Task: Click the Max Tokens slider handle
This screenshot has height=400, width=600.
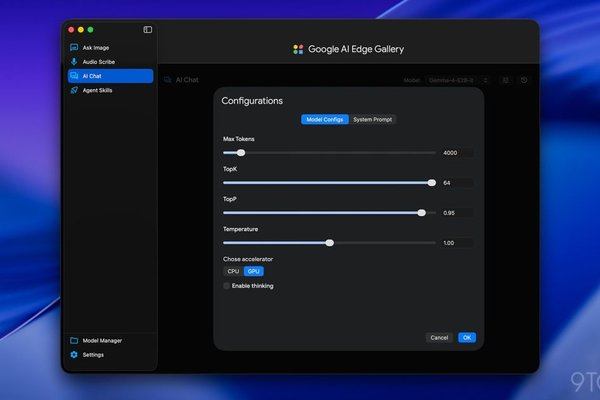Action: [241, 153]
